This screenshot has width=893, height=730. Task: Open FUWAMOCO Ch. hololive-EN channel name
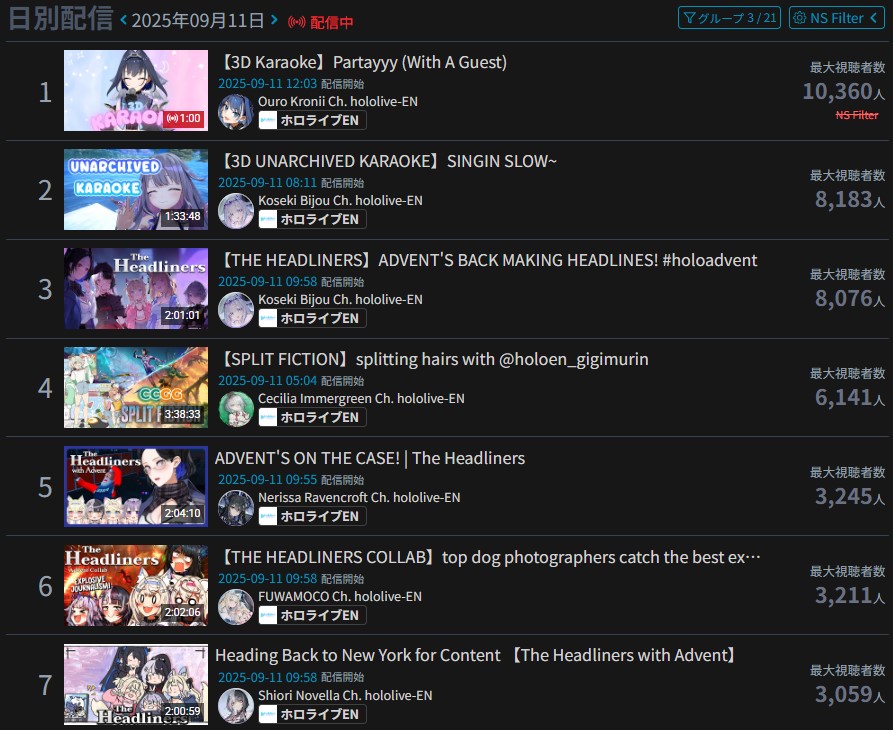point(340,597)
